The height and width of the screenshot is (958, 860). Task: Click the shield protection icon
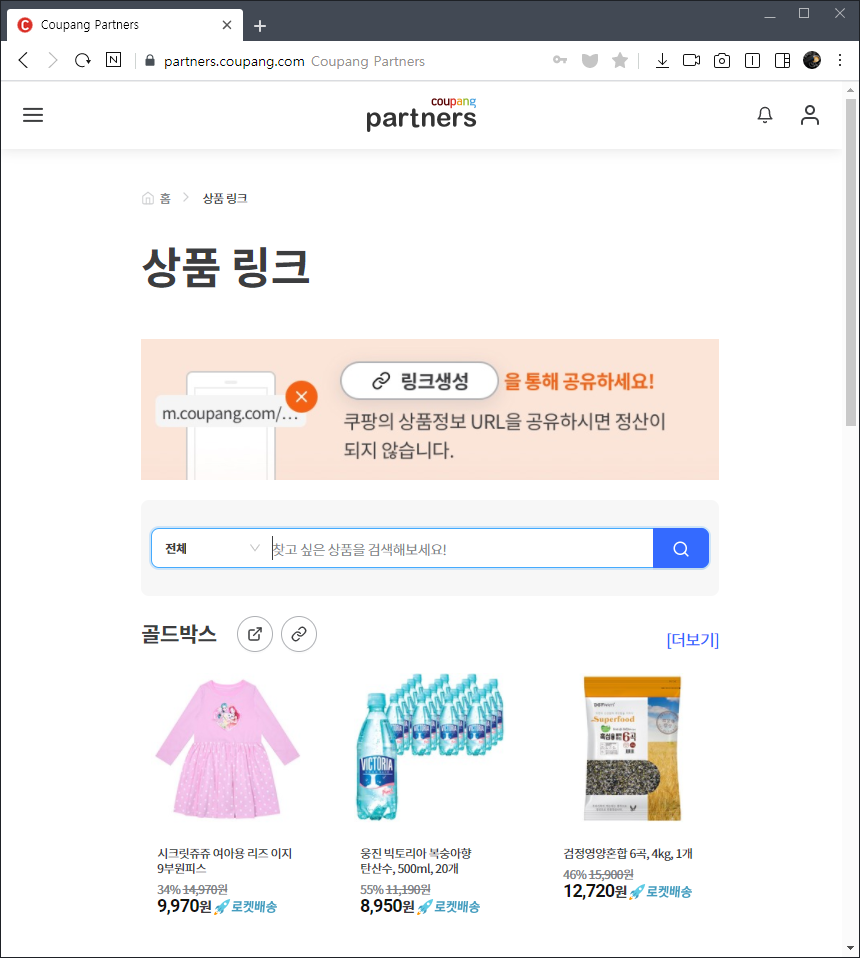pos(590,60)
